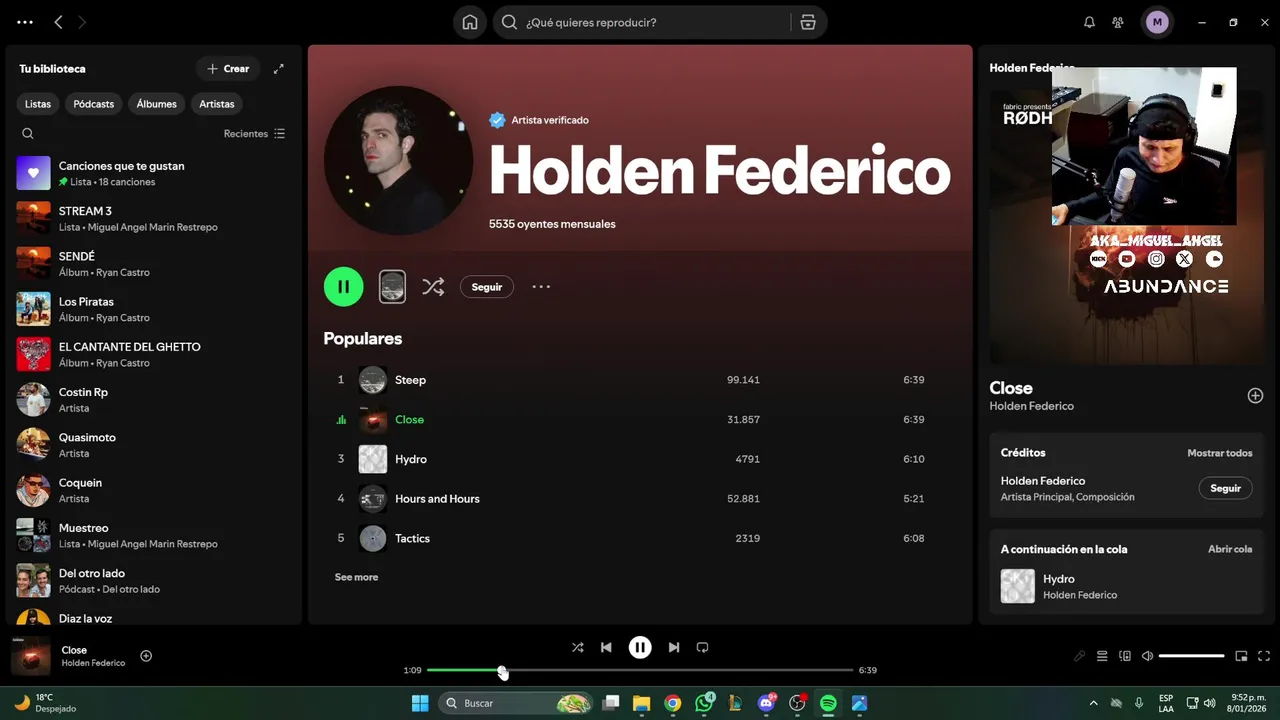Open Quasimoto artist
Screen dimensions: 1280x720
[155, 445]
